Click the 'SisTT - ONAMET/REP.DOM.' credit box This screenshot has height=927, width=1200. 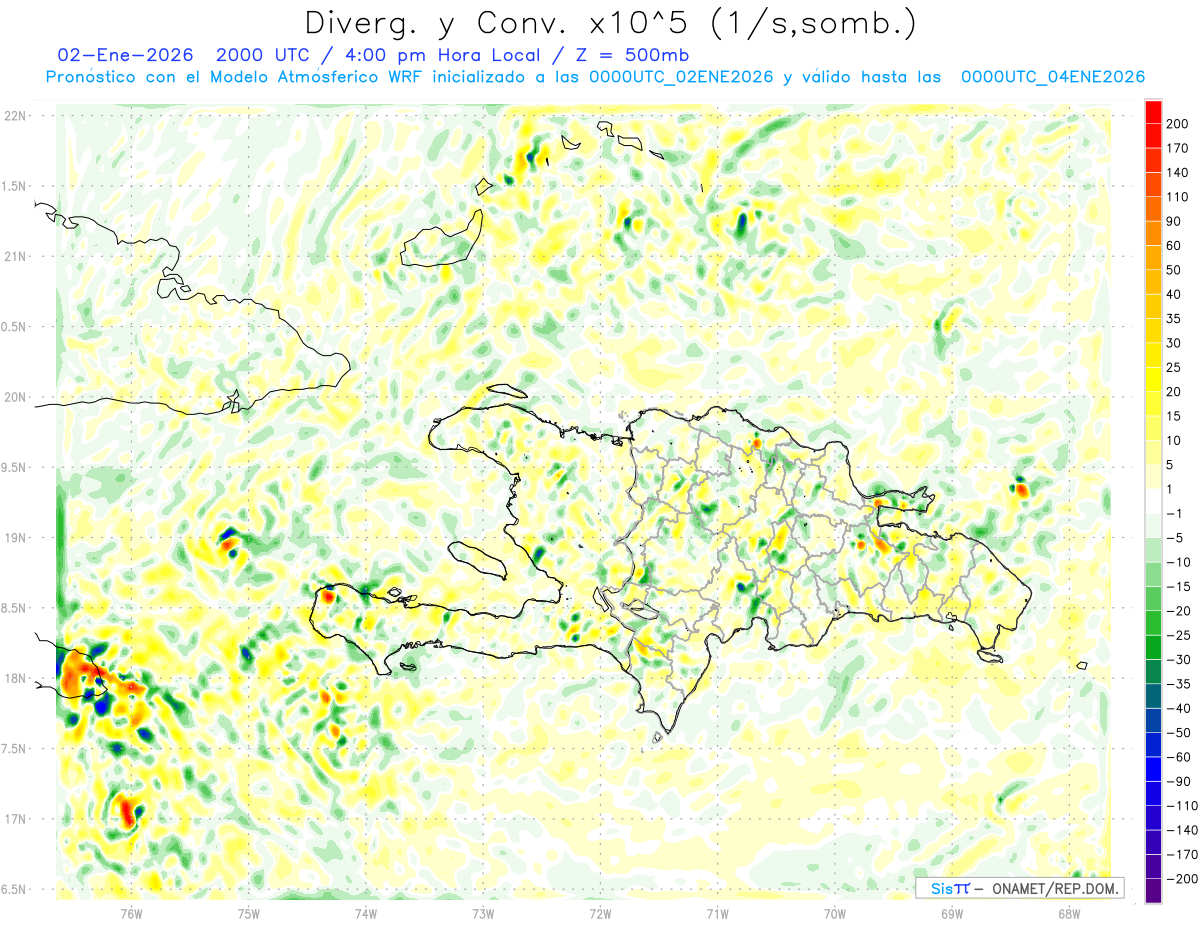(1019, 888)
